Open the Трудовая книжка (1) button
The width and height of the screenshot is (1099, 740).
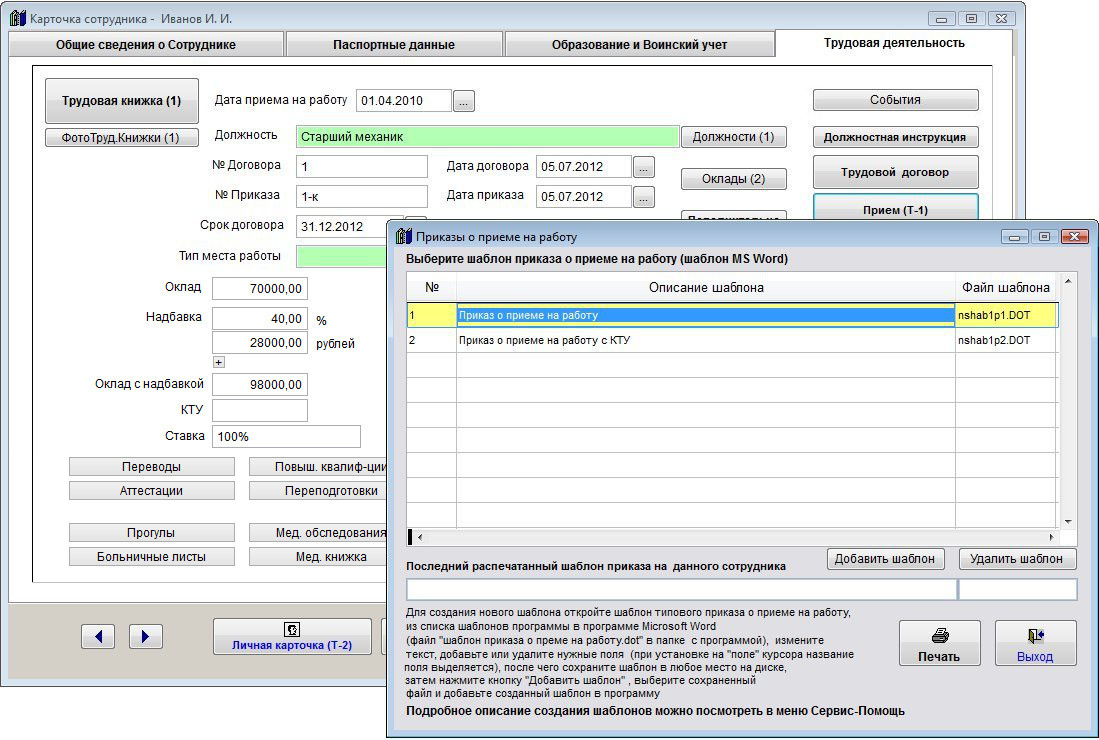[122, 101]
